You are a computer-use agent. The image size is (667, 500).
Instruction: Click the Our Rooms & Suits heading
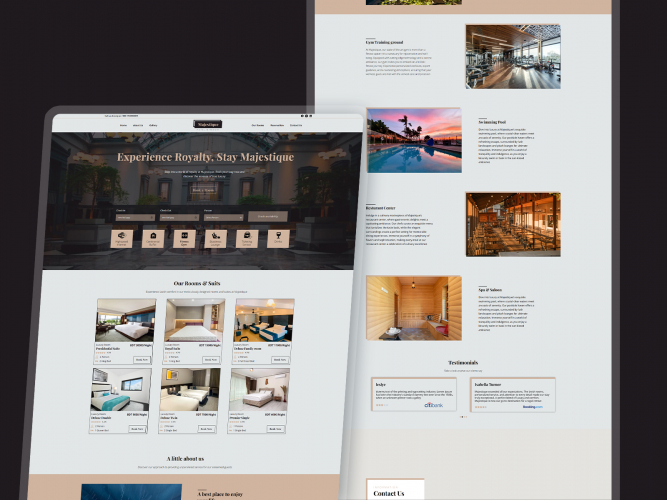[197, 283]
